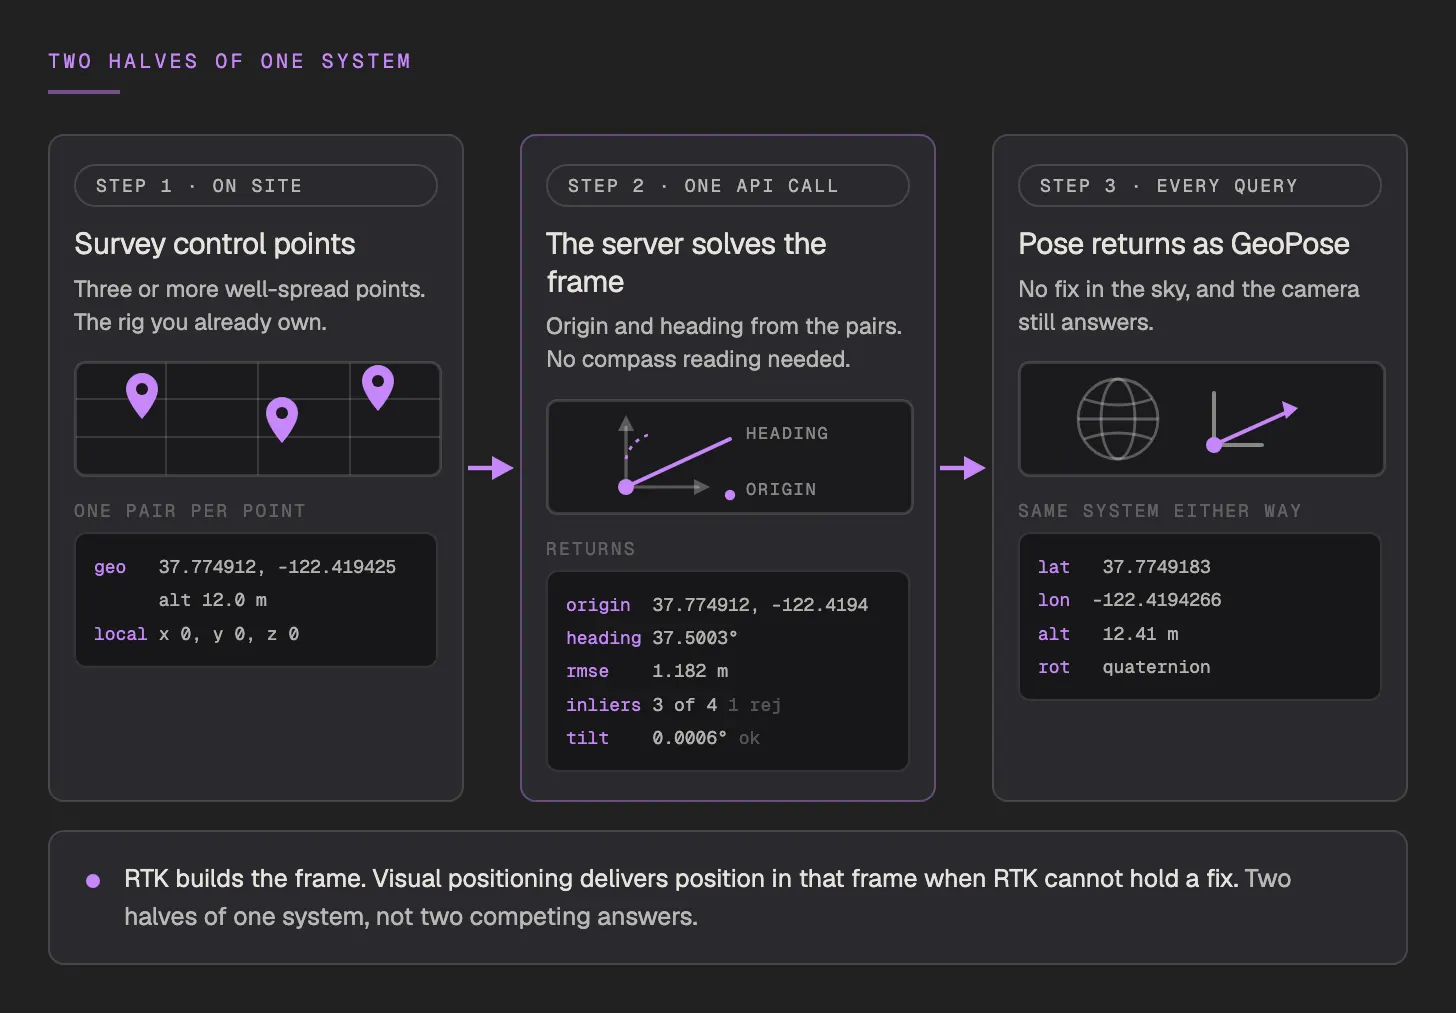Click the SAME SYSTEM EITHER WAY label
Image resolution: width=1456 pixels, height=1013 pixels.
coord(1160,511)
